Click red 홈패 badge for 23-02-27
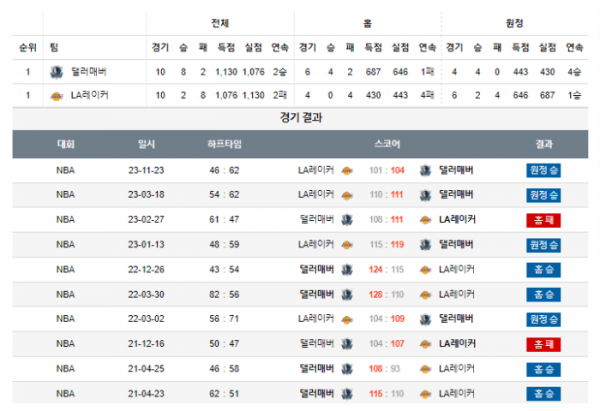 coord(543,220)
